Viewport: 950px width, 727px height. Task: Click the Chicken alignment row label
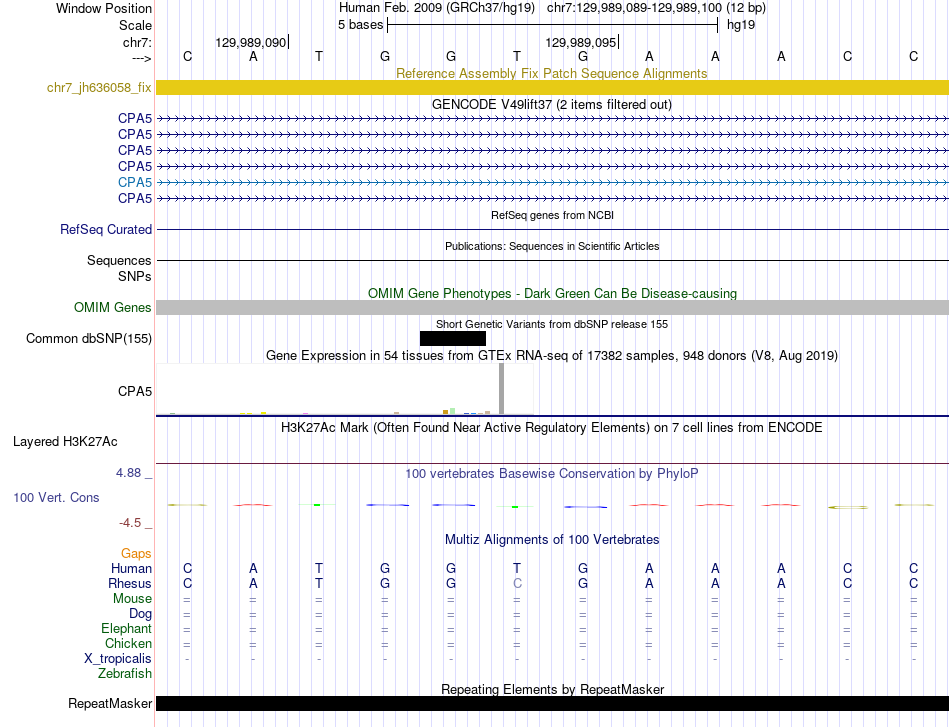[128, 643]
